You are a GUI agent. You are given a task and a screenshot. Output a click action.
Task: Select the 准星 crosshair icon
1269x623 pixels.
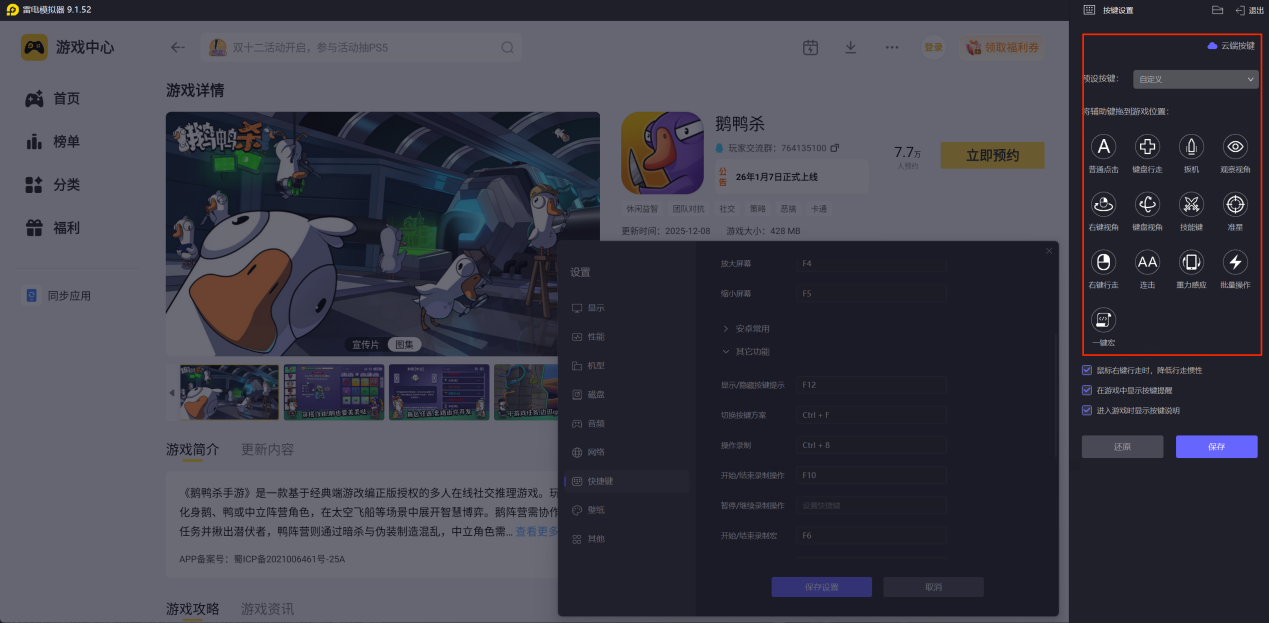click(x=1236, y=205)
